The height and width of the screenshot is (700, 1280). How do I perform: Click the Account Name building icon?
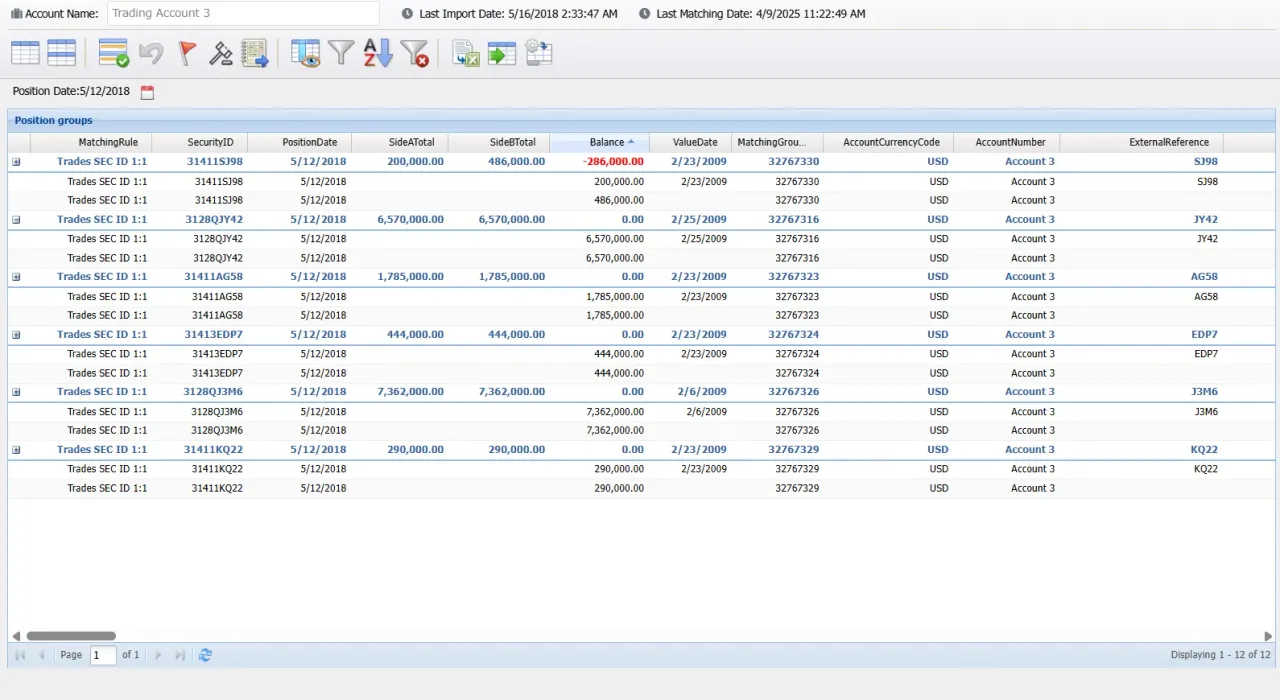pyautogui.click(x=16, y=14)
